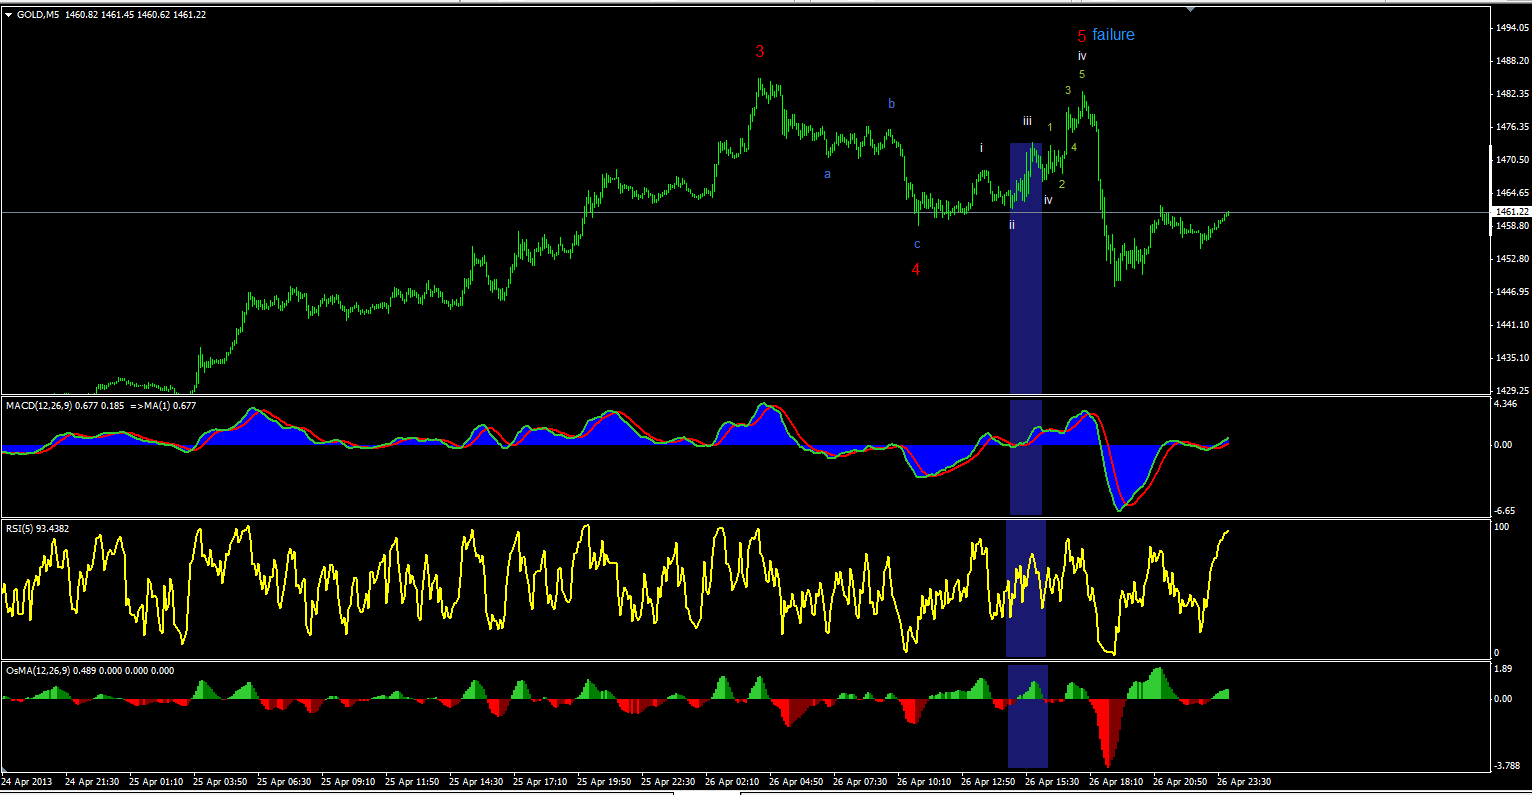
Task: Click the 1429.25 price axis label
Action: click(x=1510, y=391)
